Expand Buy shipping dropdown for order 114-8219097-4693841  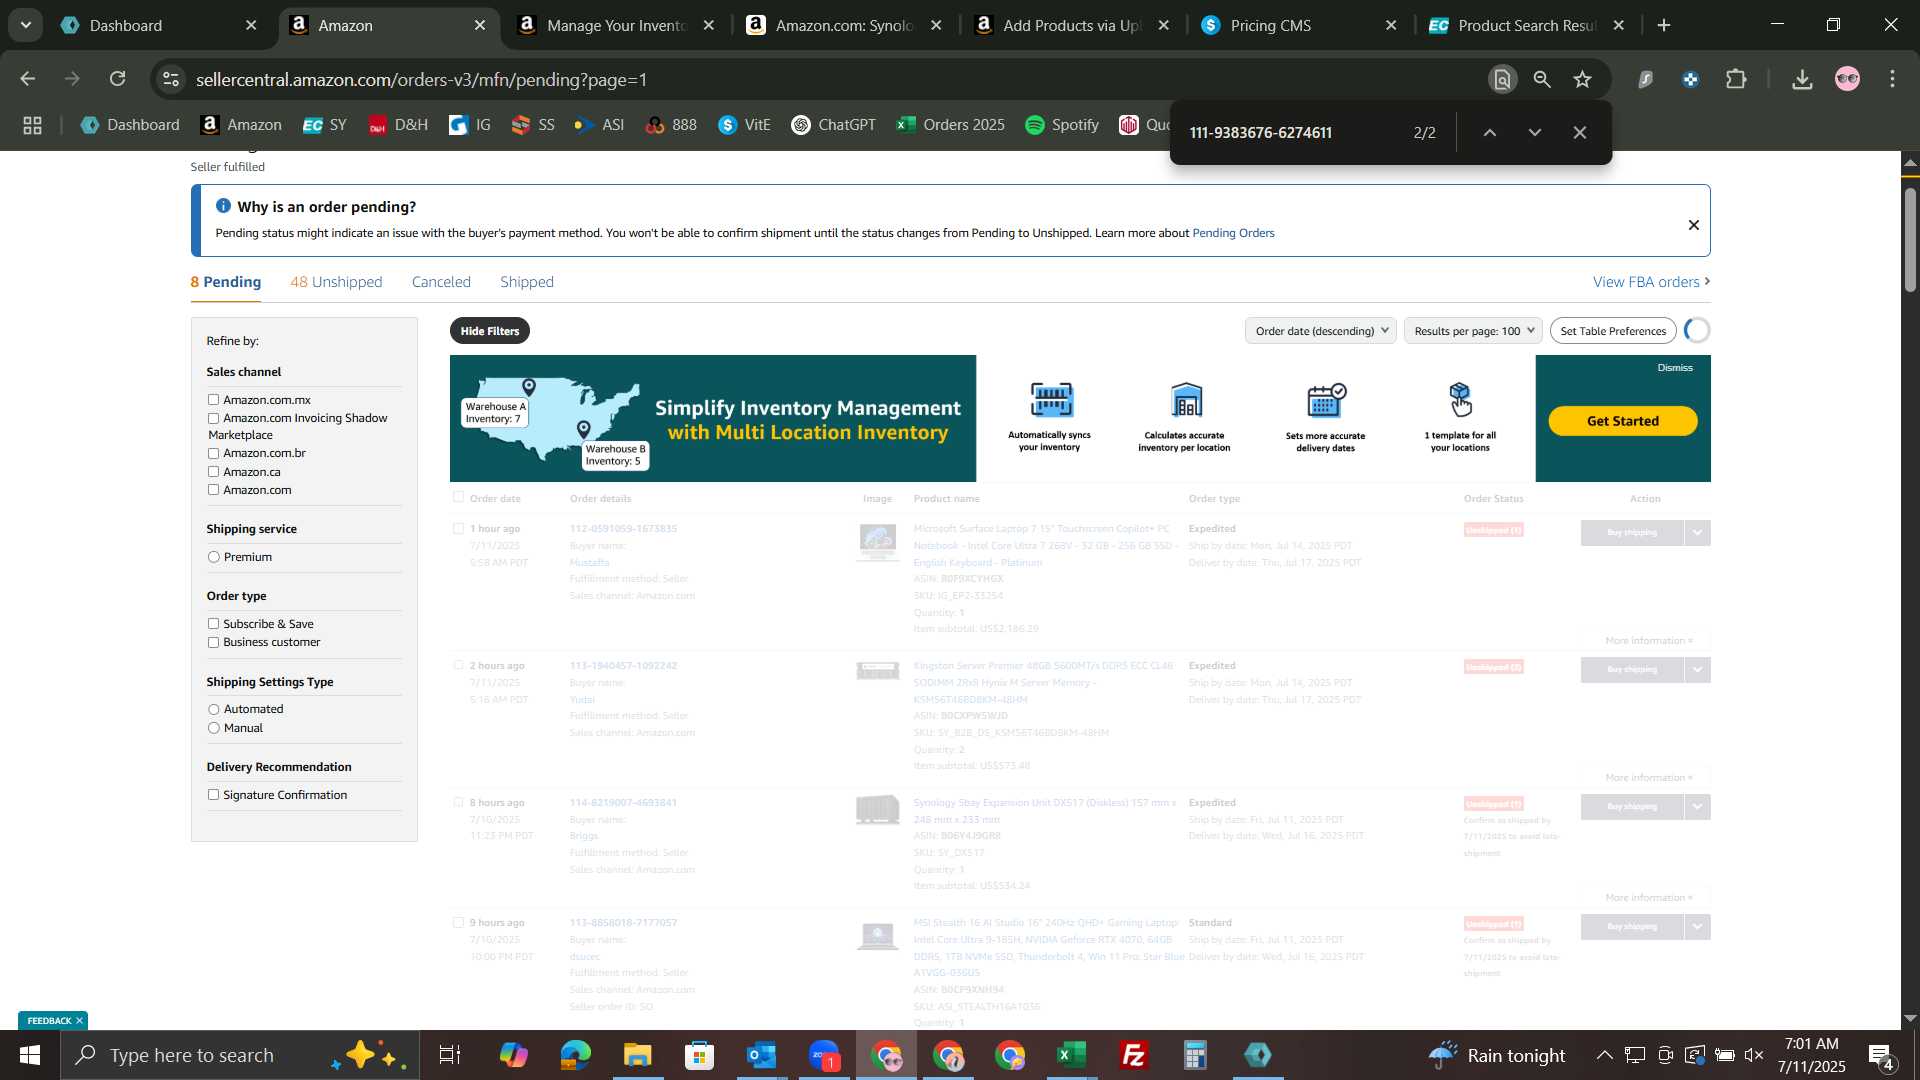[x=1697, y=807]
